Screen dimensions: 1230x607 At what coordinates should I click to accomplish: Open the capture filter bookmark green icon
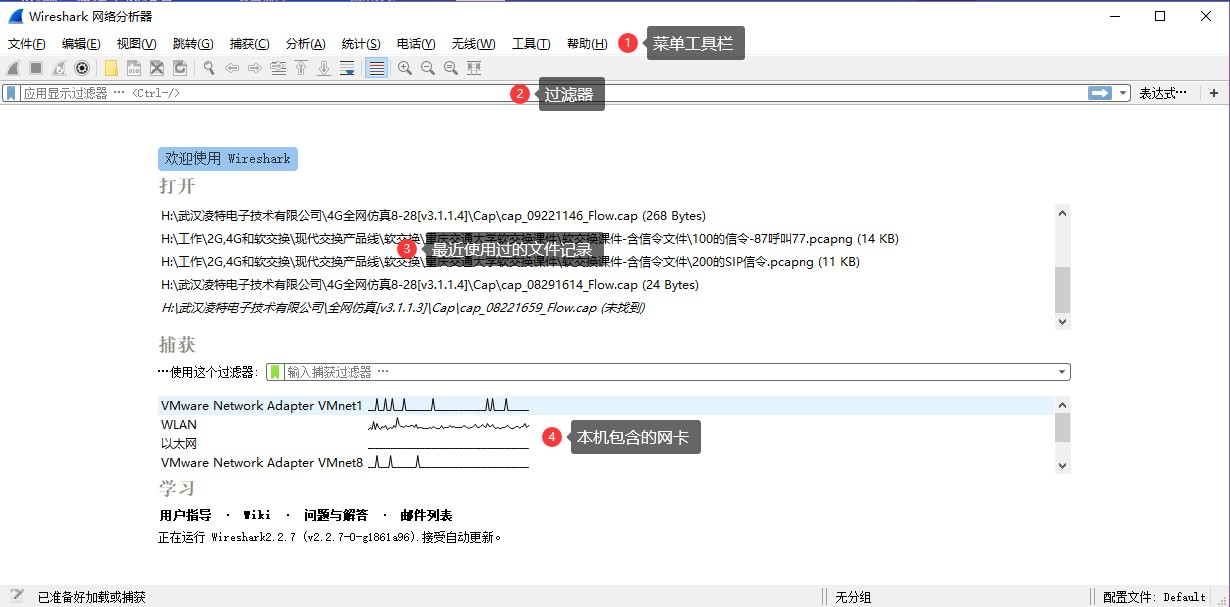point(275,372)
